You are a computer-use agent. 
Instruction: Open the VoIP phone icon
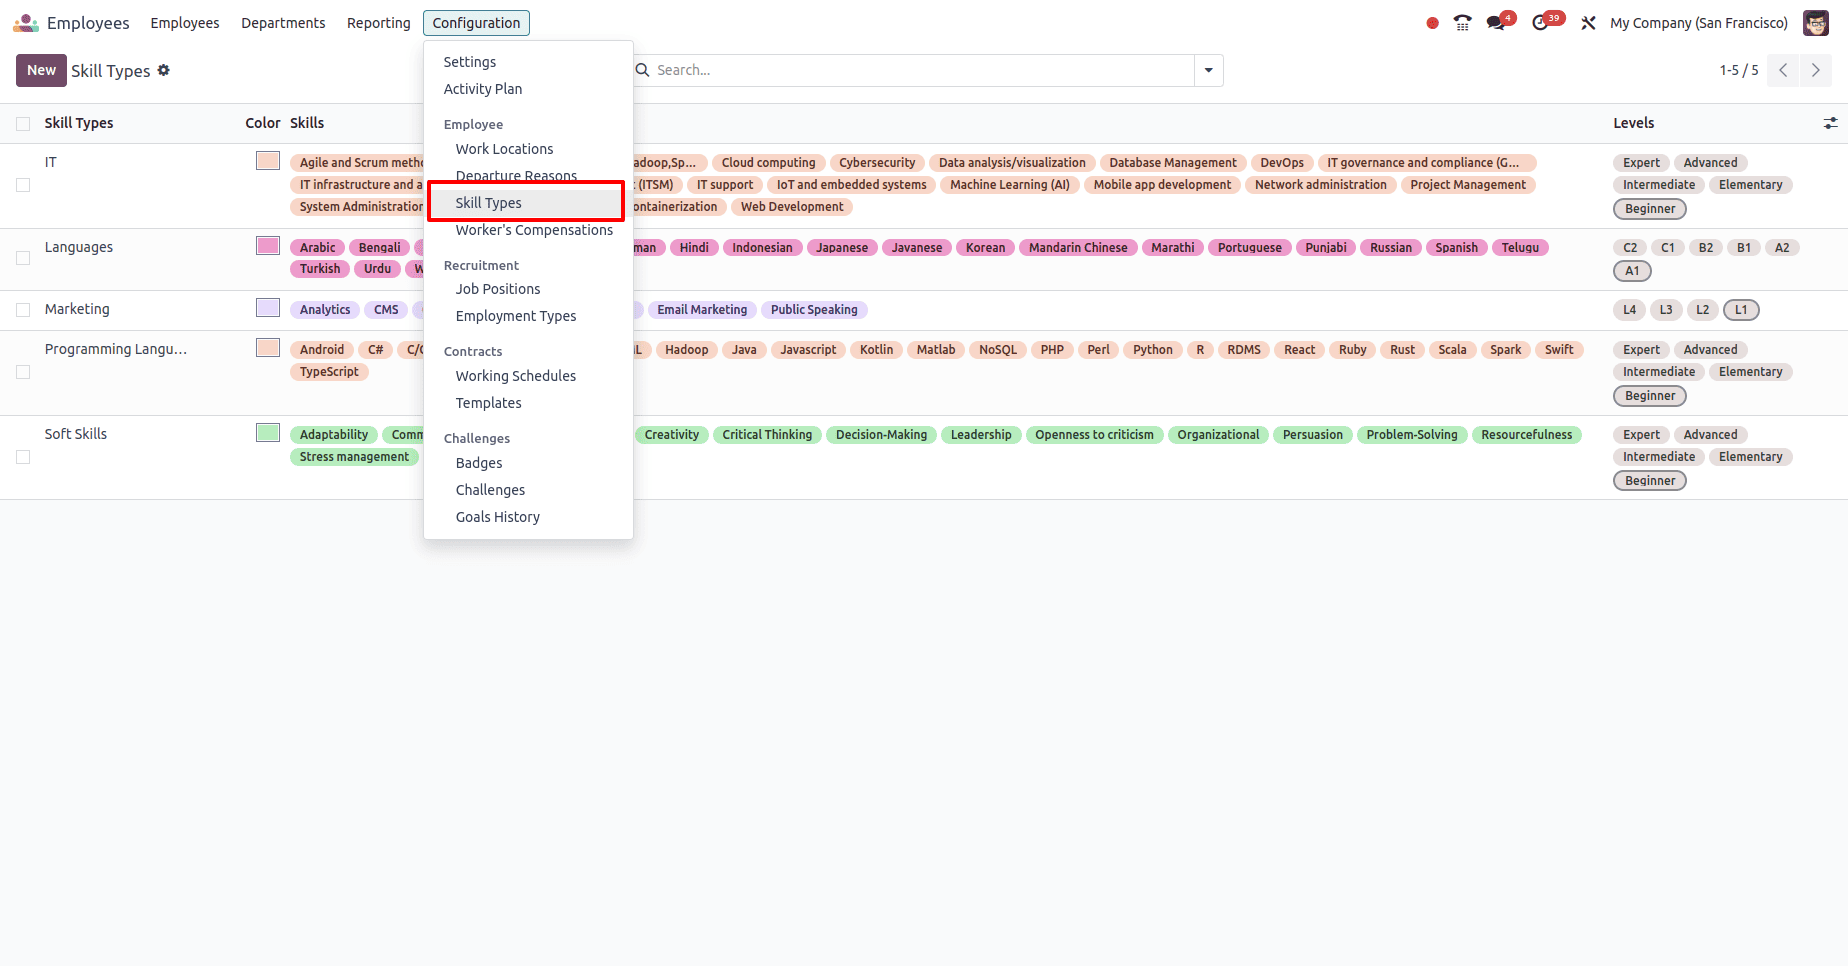(x=1462, y=23)
